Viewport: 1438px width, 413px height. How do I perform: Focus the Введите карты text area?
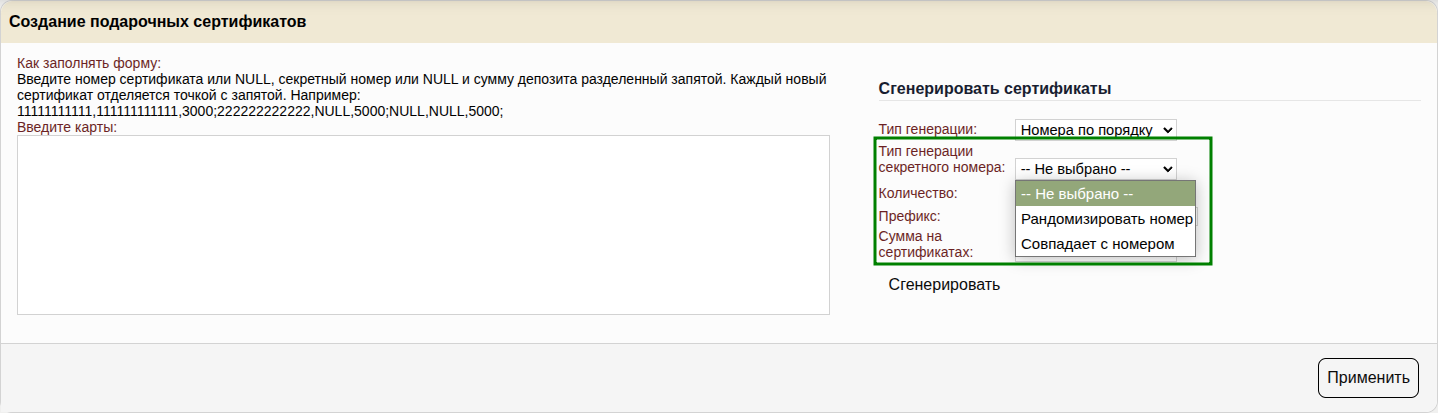(x=423, y=225)
